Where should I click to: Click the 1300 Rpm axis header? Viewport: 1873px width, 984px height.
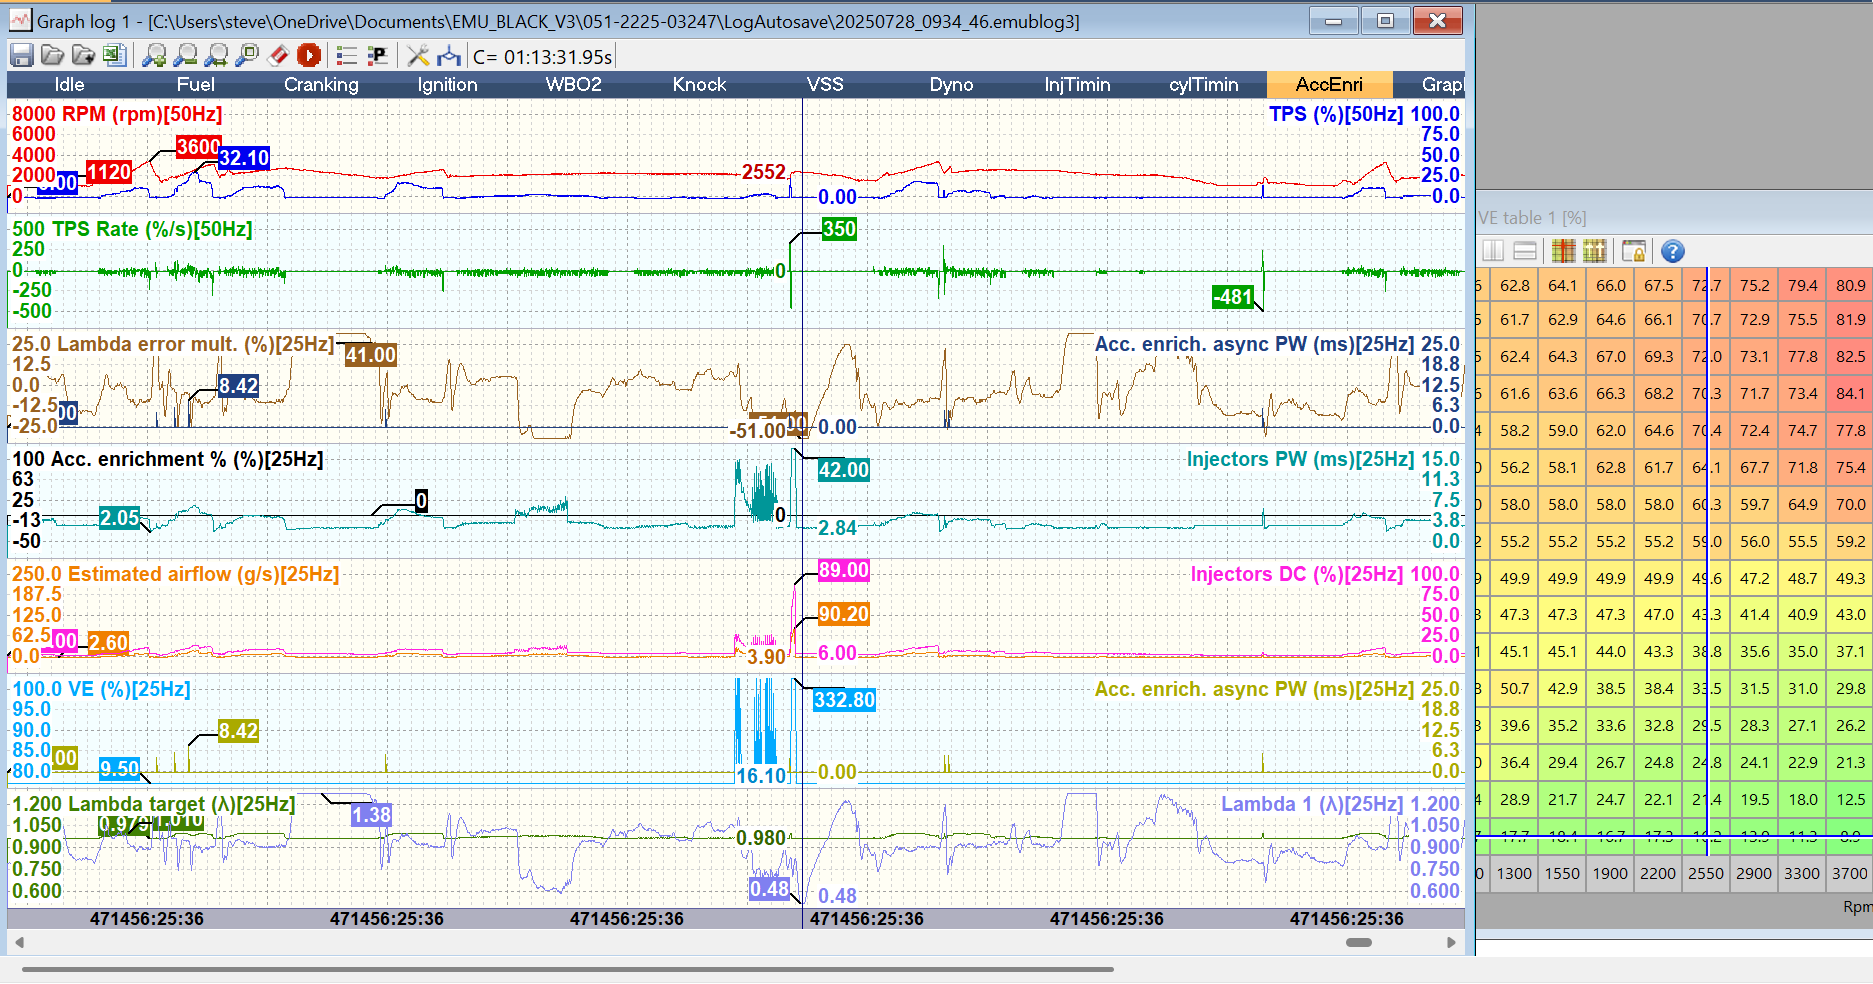click(x=1514, y=873)
